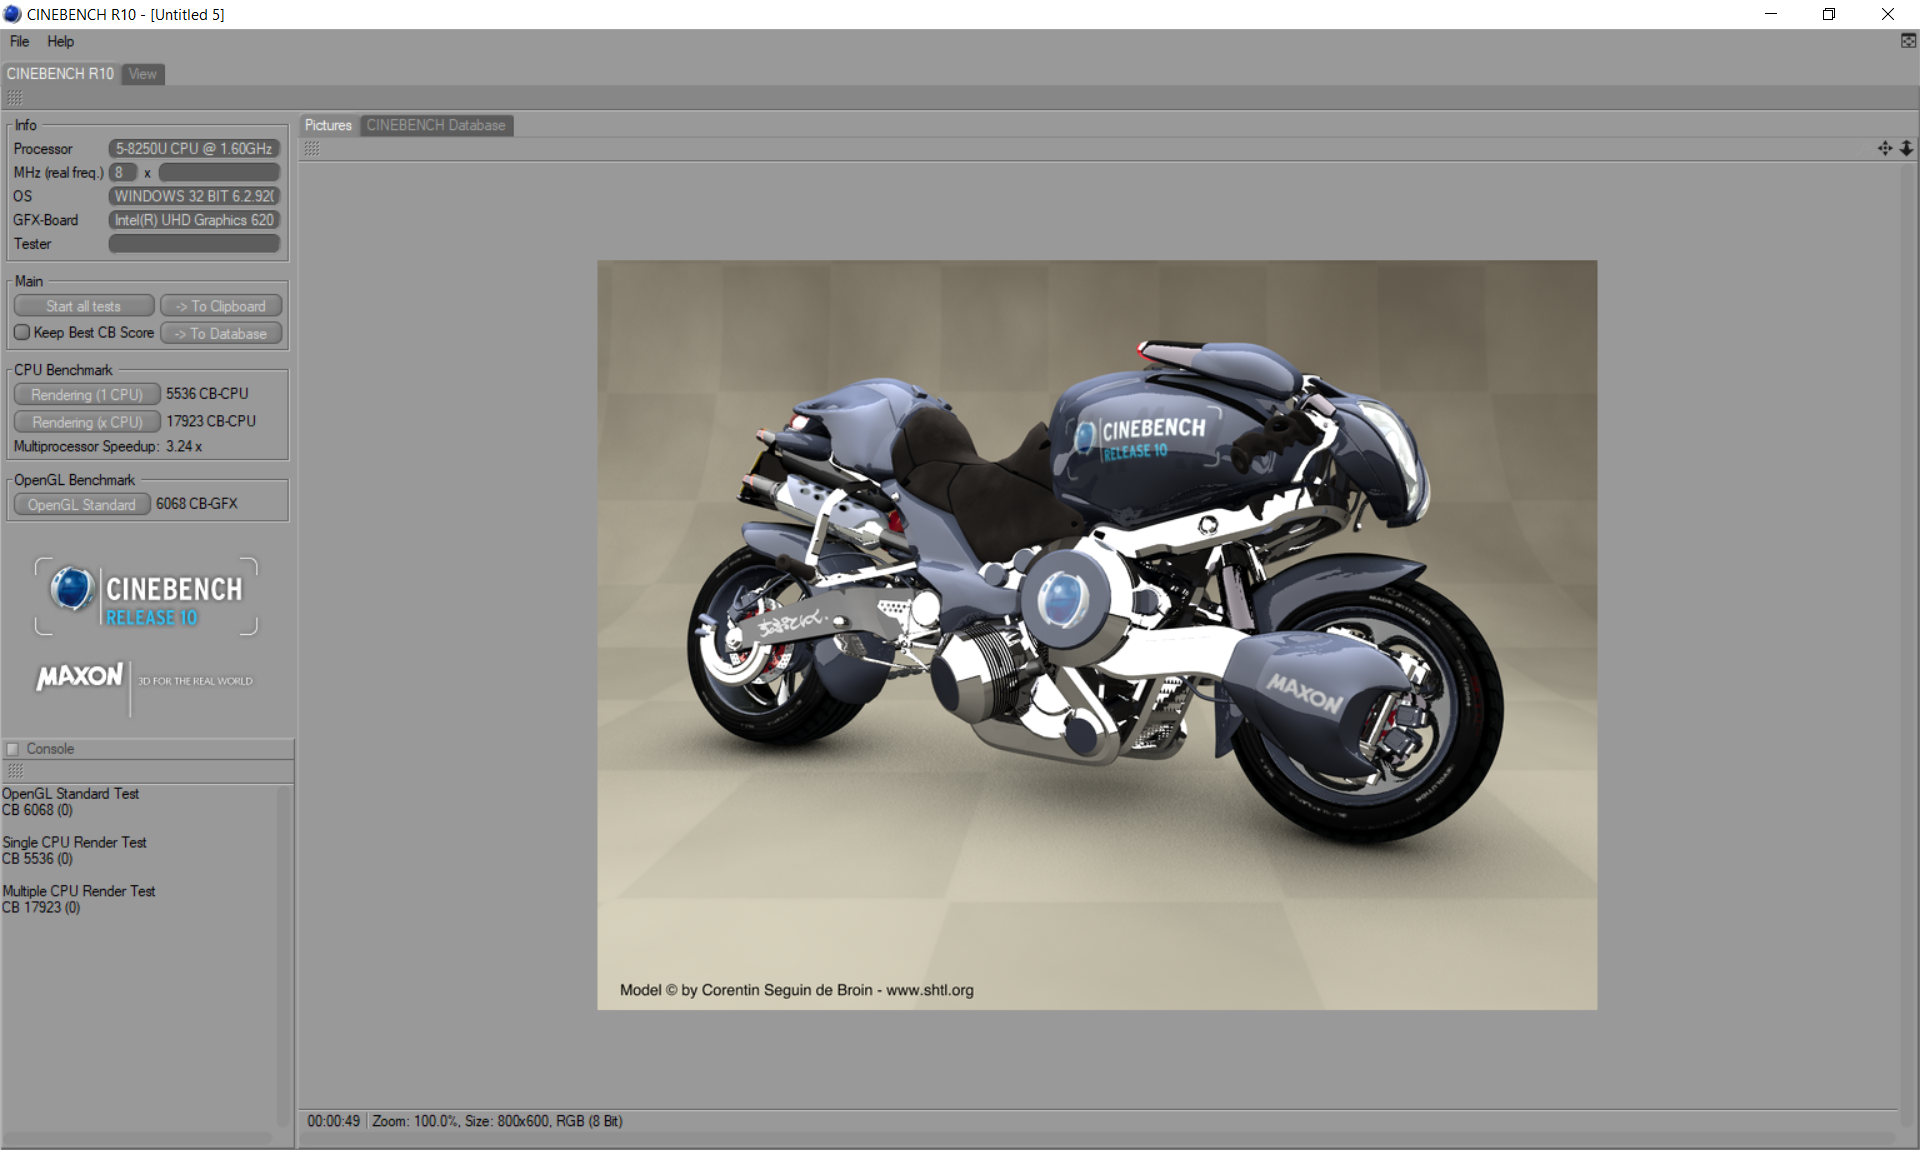Switch to the CINEBENCH Database tab
1920x1150 pixels.
pyautogui.click(x=435, y=125)
